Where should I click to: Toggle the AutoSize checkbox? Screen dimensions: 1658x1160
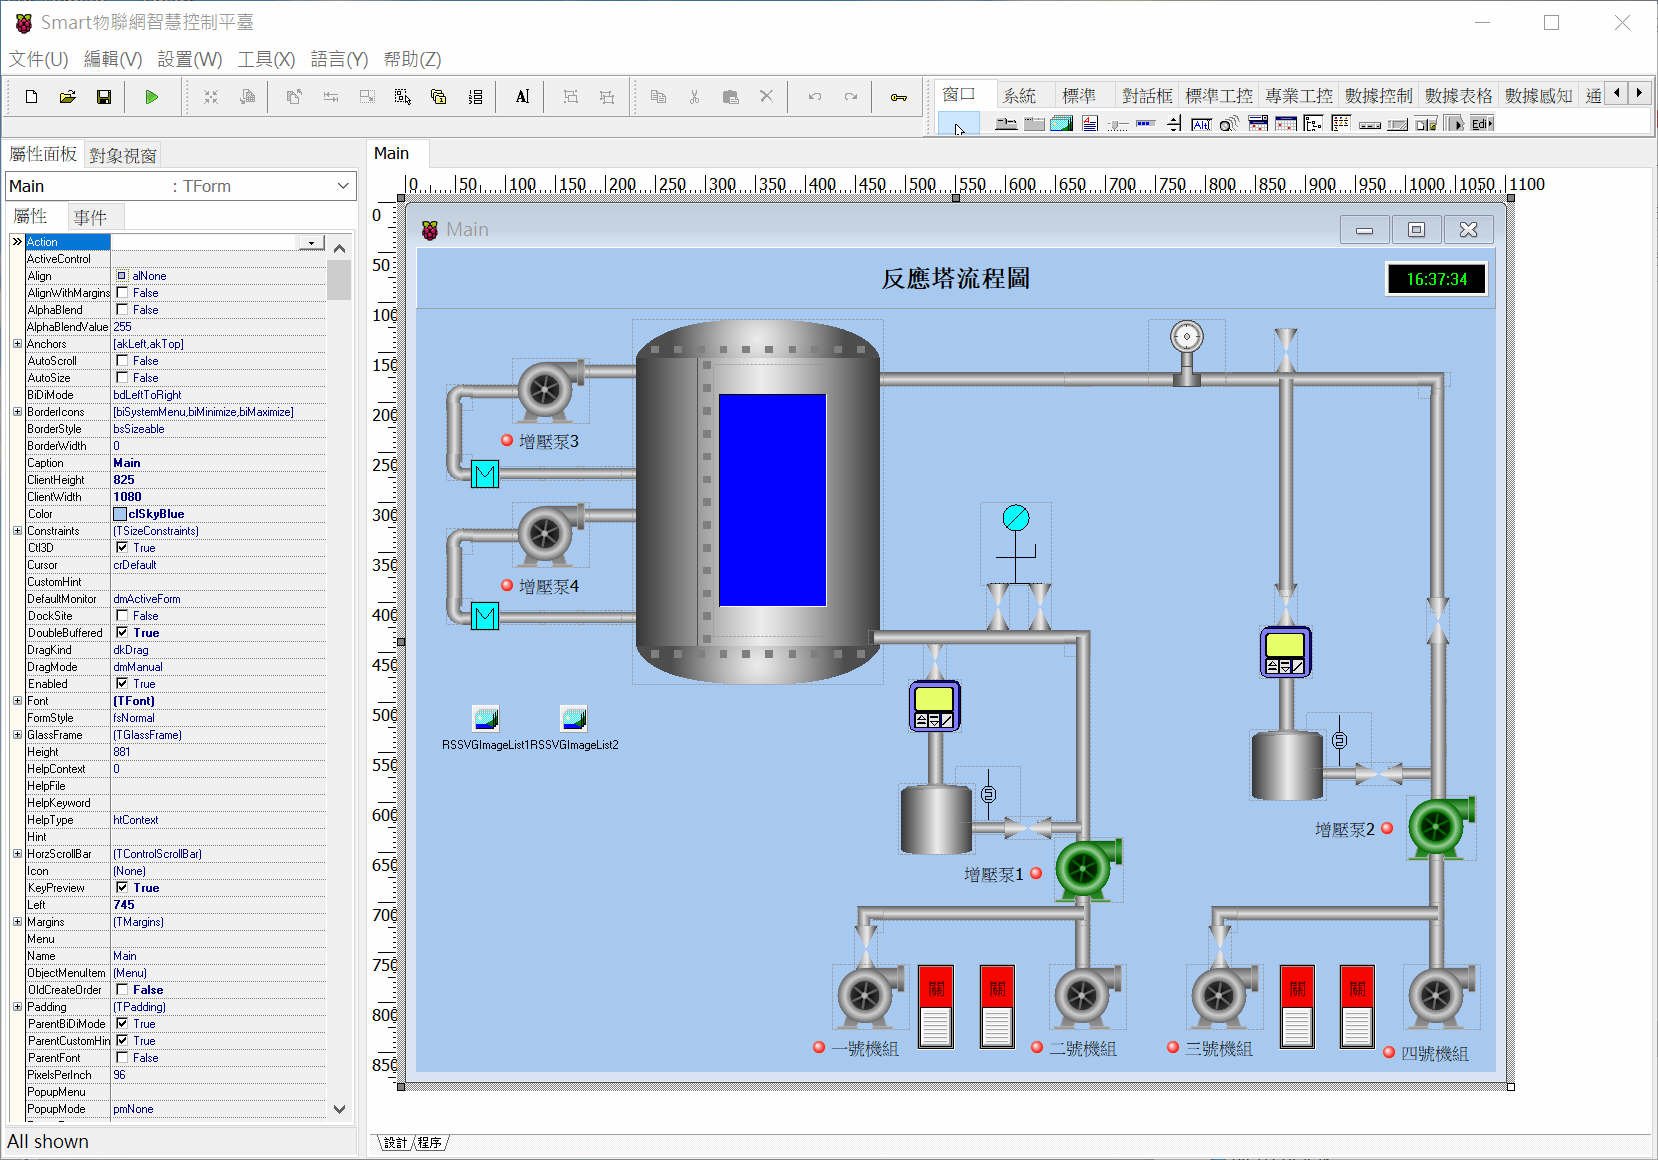click(x=122, y=378)
